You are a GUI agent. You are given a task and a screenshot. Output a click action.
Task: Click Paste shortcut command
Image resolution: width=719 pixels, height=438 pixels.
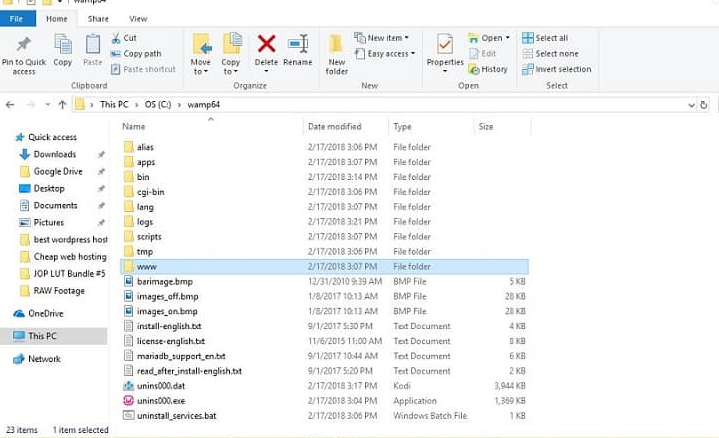point(144,69)
